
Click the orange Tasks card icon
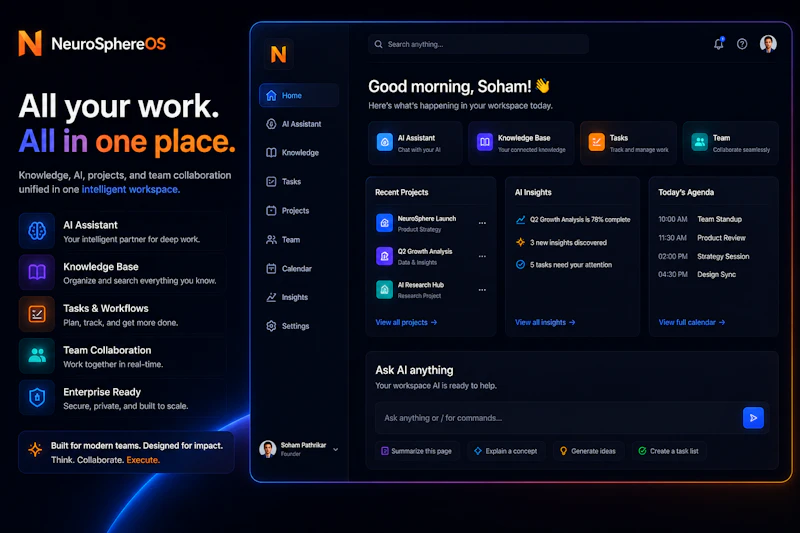click(596, 142)
